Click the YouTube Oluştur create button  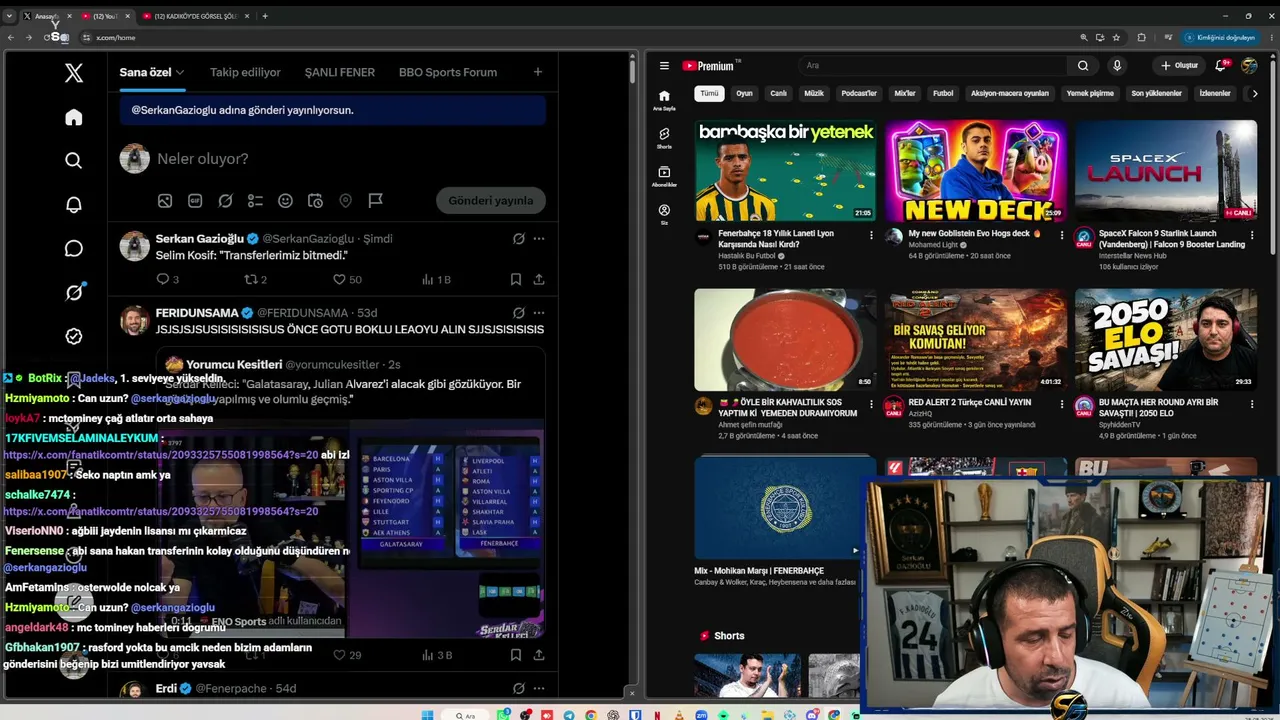click(x=1179, y=66)
